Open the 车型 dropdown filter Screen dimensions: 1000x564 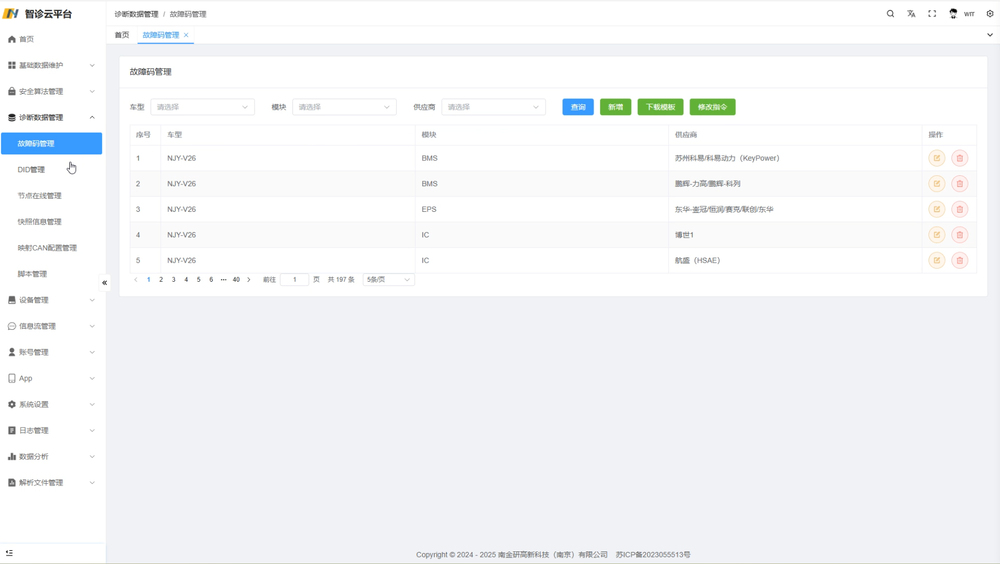[202, 107]
